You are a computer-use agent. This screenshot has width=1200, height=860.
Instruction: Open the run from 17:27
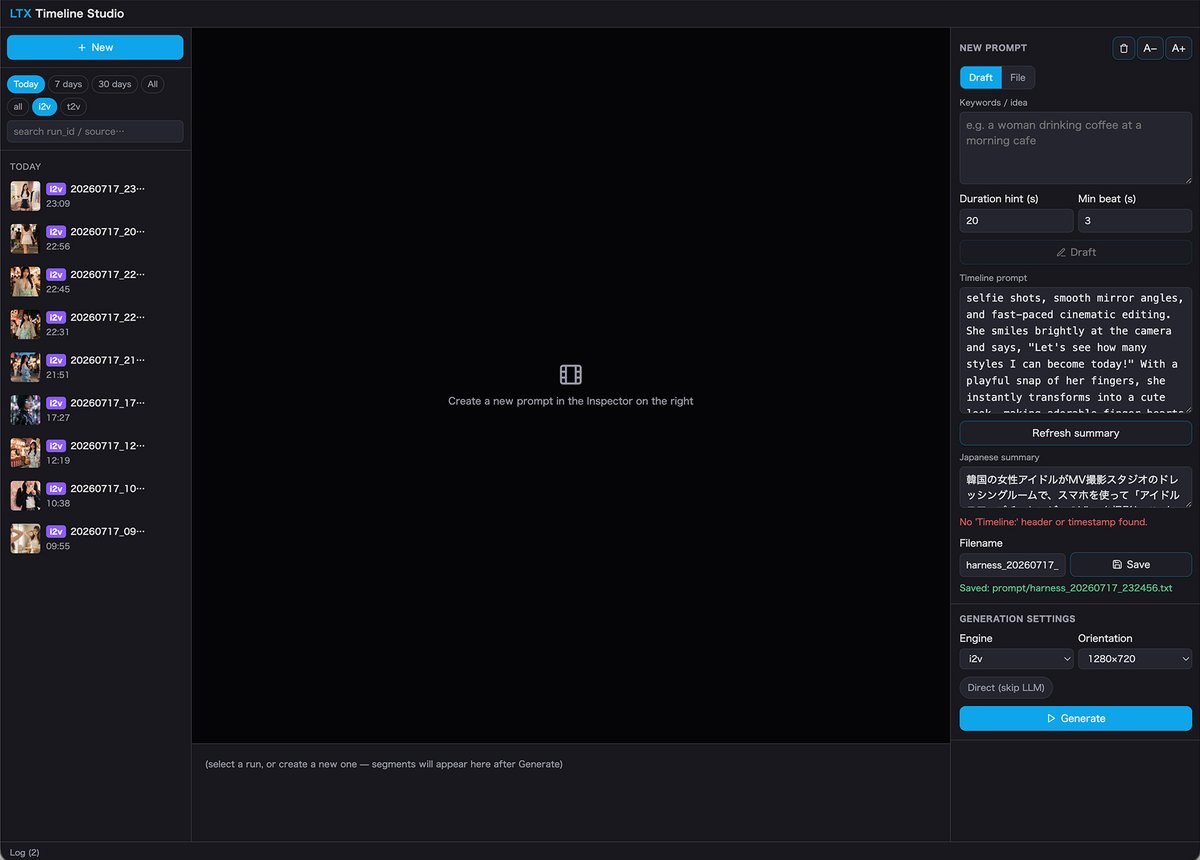(95, 410)
